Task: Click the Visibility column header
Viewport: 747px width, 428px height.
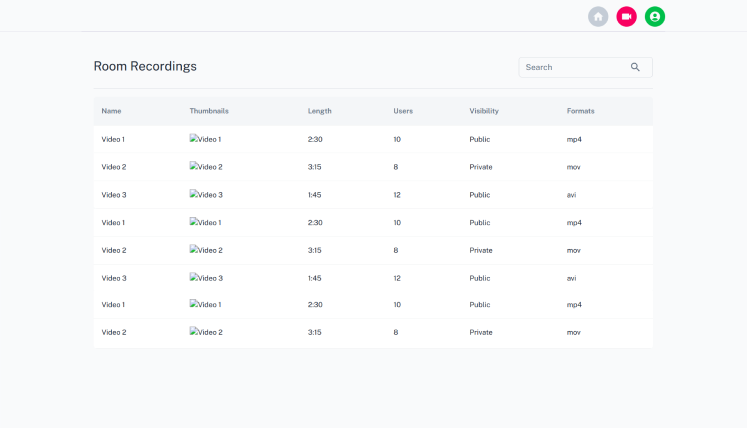Action: 484,111
